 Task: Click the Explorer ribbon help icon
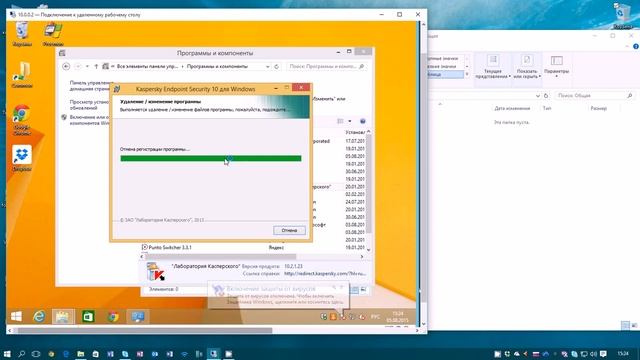point(636,46)
